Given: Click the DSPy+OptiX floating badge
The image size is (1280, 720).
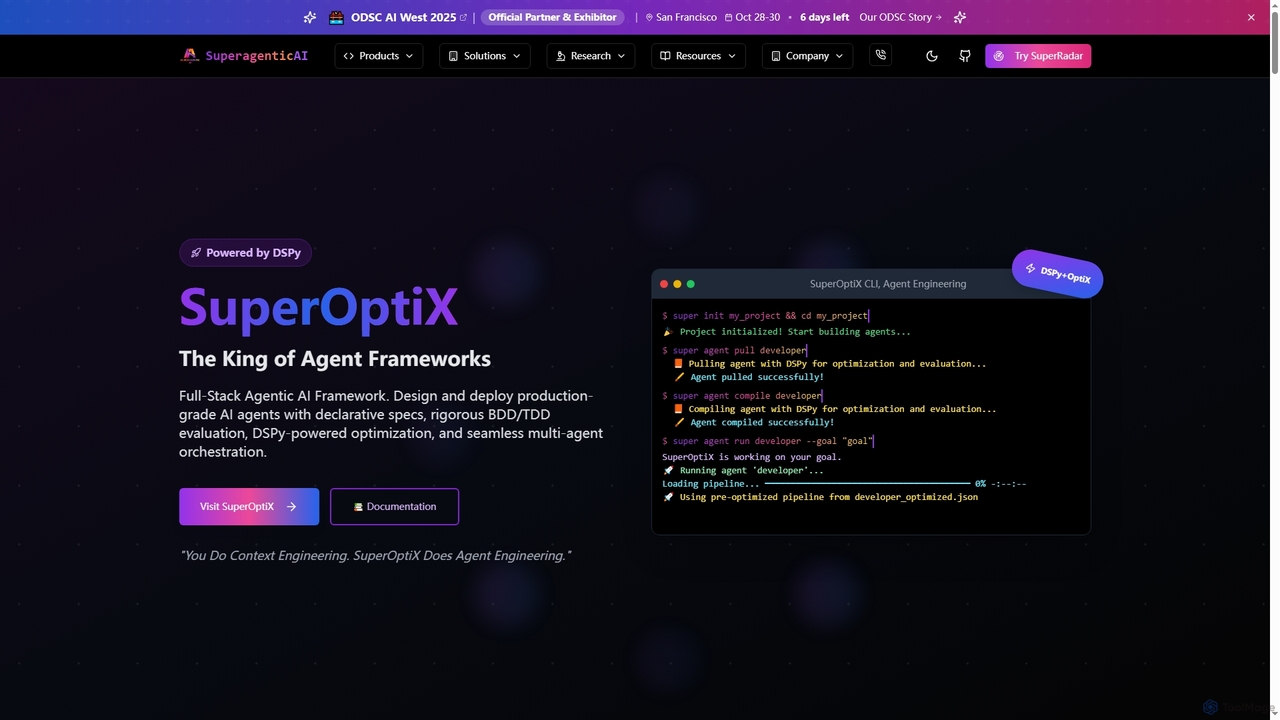Looking at the screenshot, I should (x=1057, y=273).
